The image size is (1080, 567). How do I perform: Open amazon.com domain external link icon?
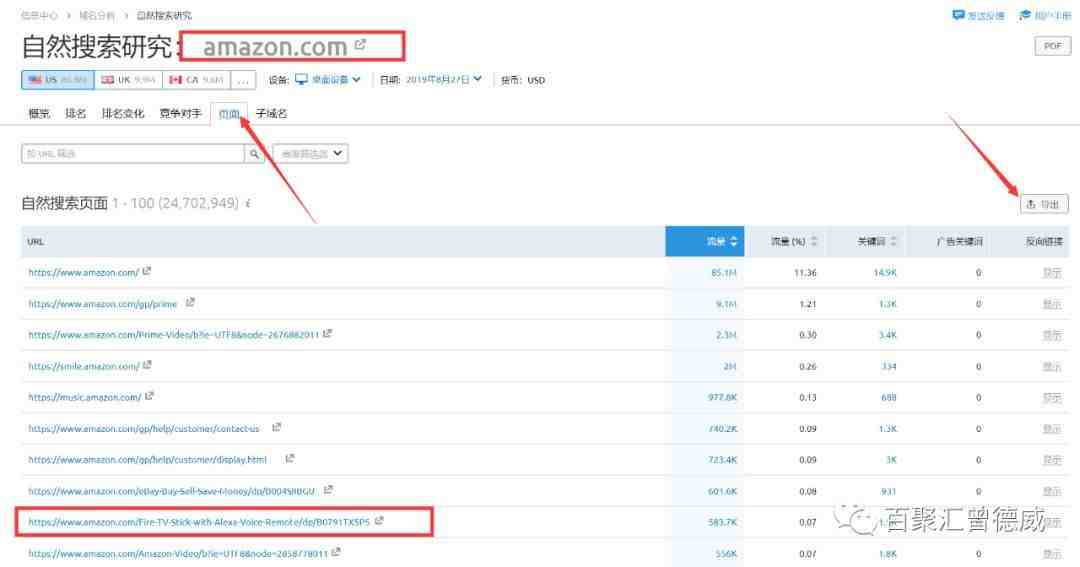click(x=360, y=45)
